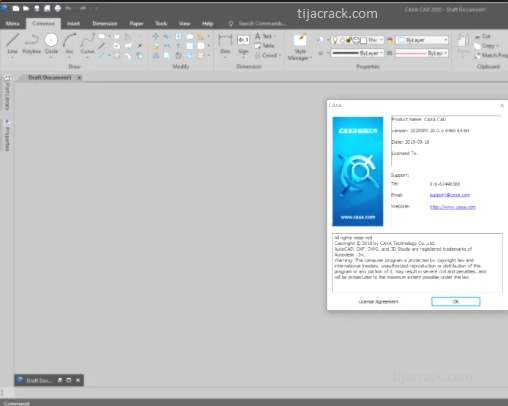
Task: Click New document in quick access toolbar
Action: tap(16, 8)
